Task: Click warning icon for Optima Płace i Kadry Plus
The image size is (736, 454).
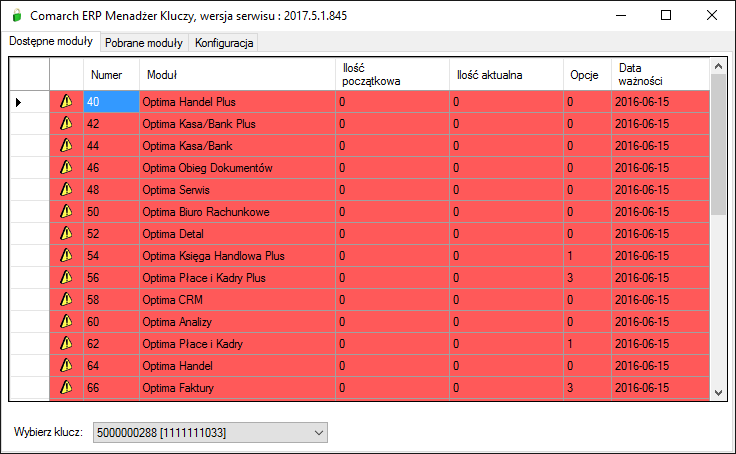Action: pyautogui.click(x=66, y=278)
